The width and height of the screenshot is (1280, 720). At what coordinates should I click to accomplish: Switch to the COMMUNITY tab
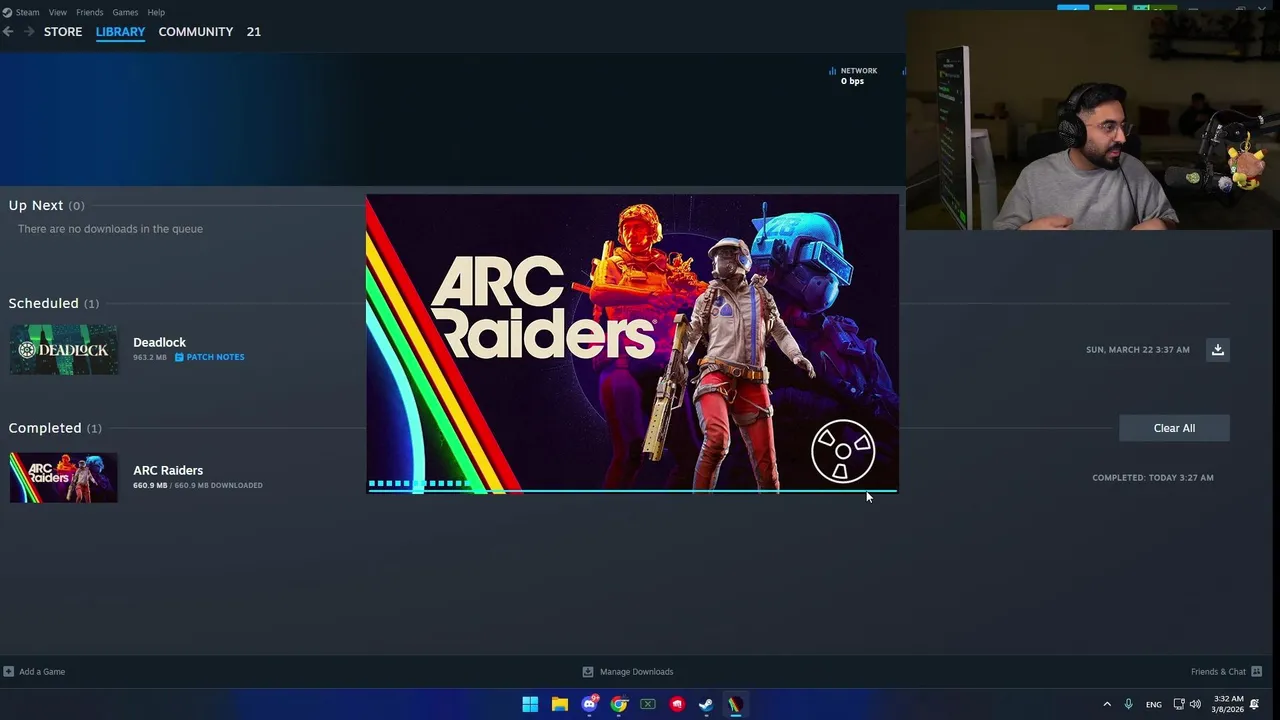pyautogui.click(x=196, y=32)
